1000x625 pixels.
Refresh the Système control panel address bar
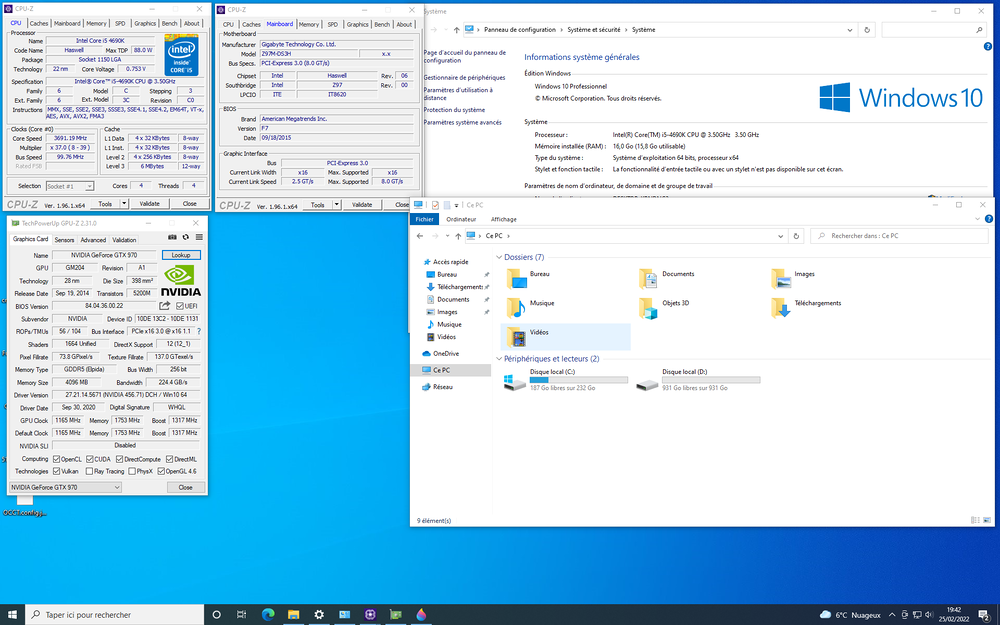tap(867, 30)
